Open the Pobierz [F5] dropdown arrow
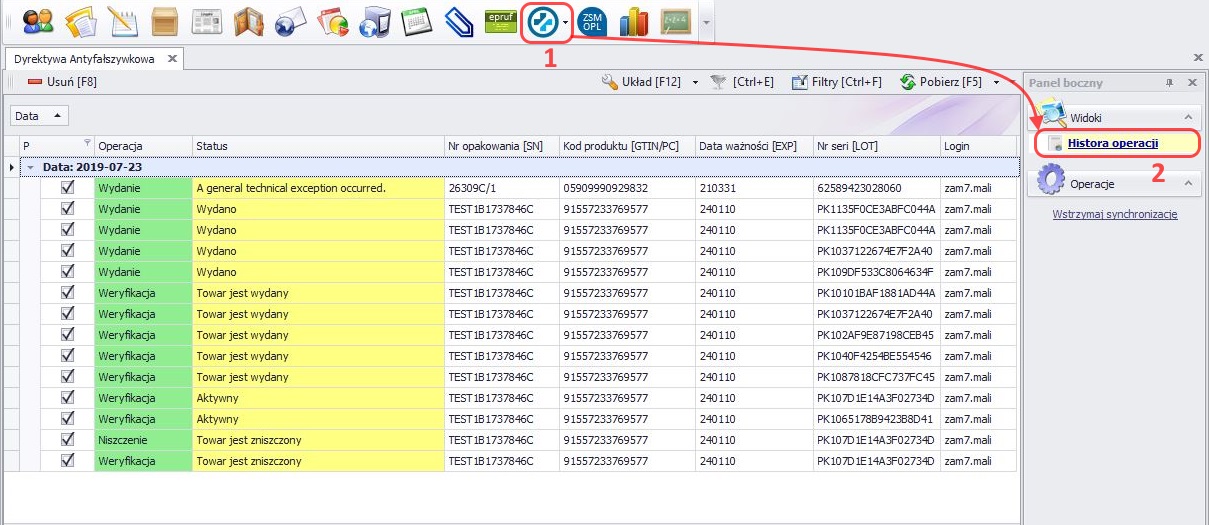The image size is (1209, 525). tap(997, 82)
